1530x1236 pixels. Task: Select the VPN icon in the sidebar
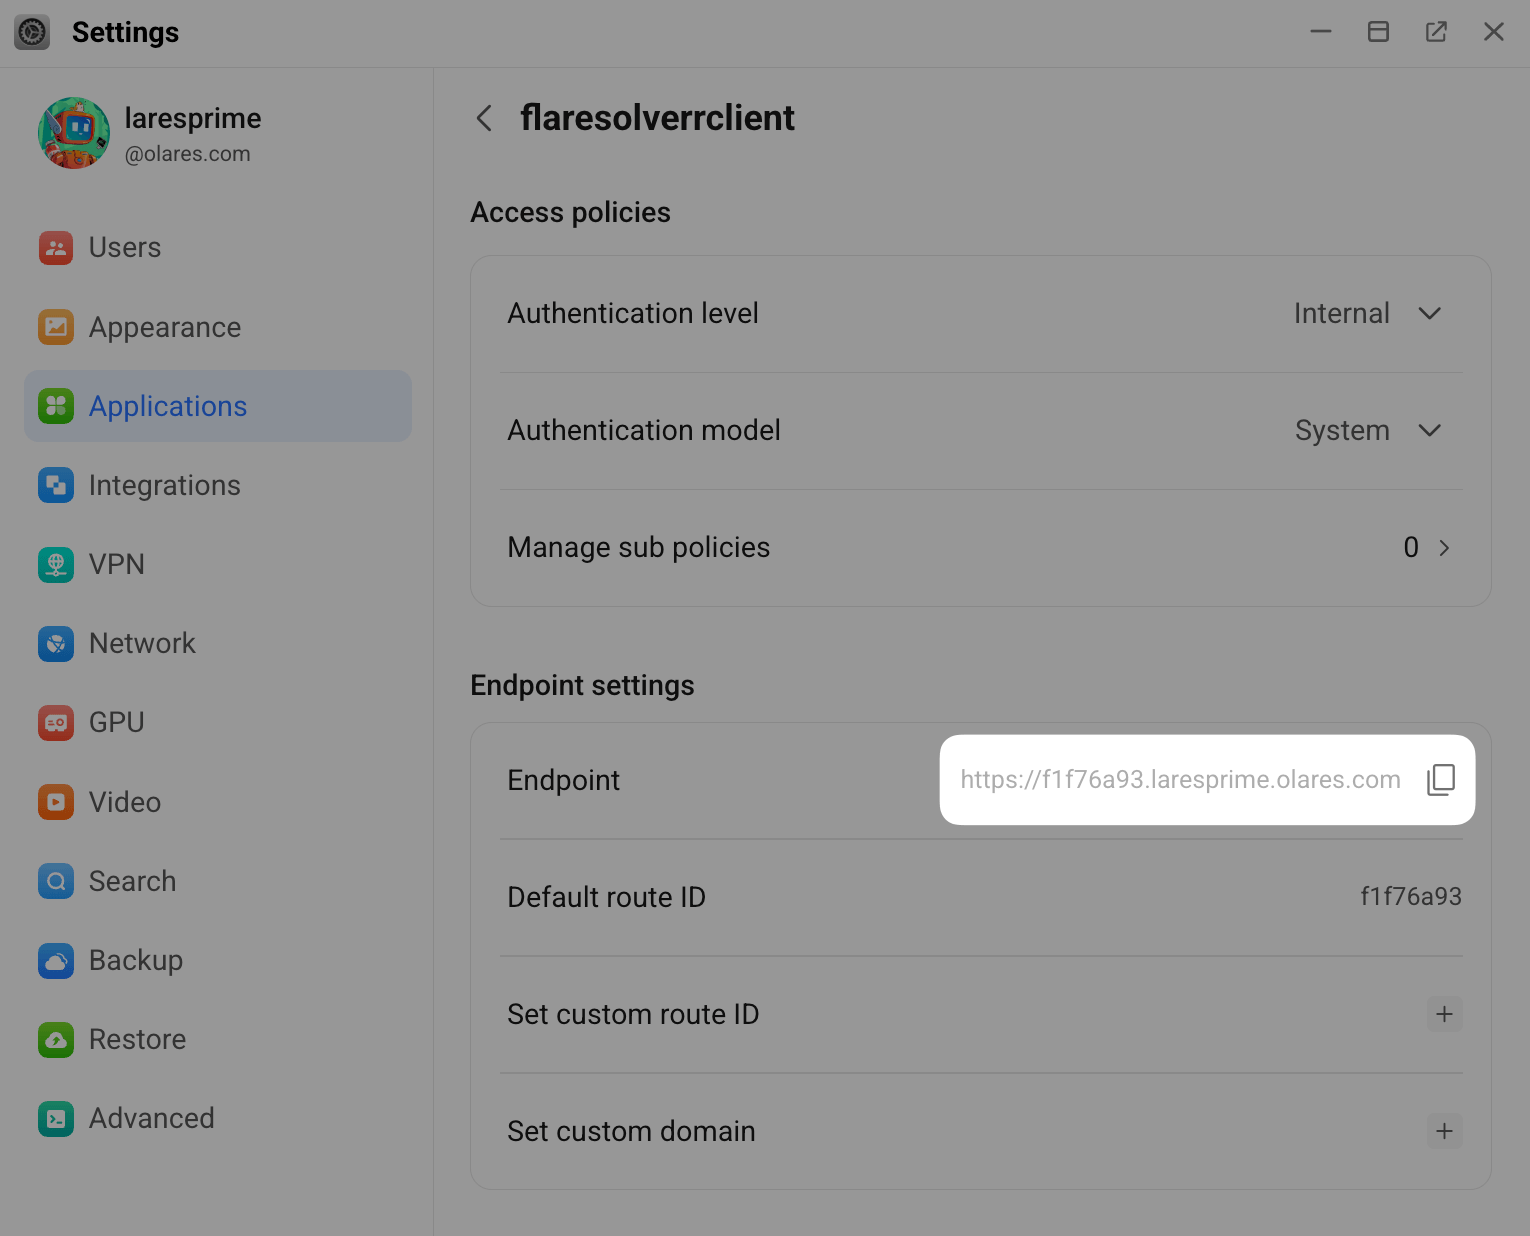coord(56,565)
